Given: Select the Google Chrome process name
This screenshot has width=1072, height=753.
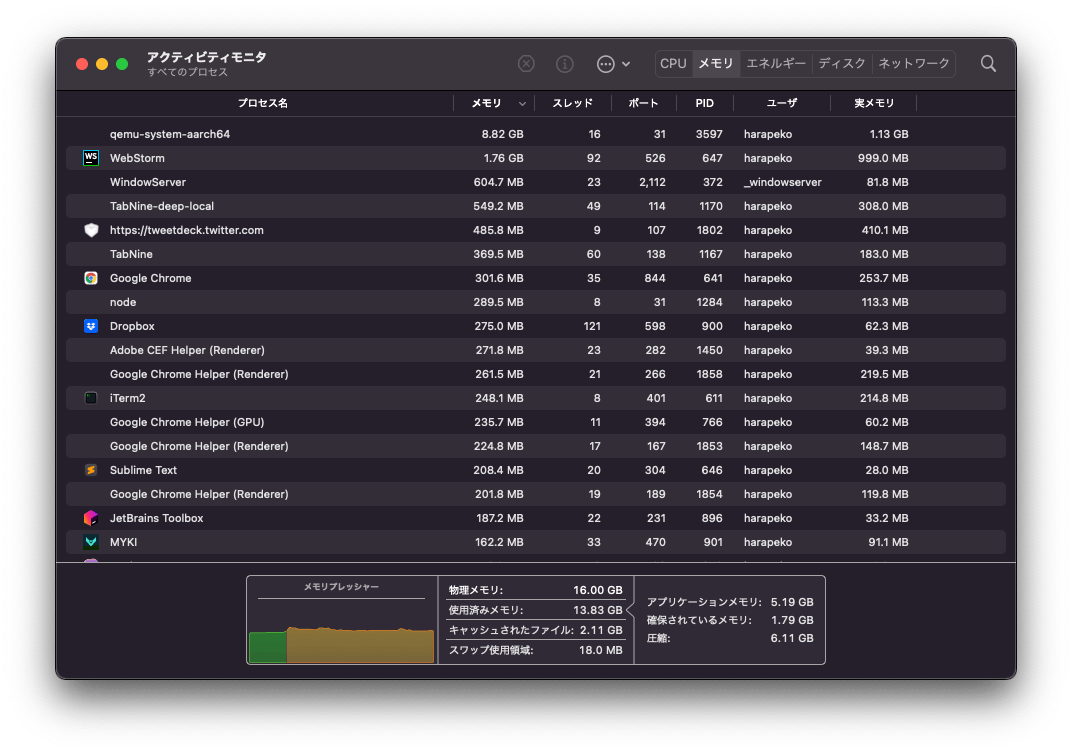Looking at the screenshot, I should [x=150, y=278].
